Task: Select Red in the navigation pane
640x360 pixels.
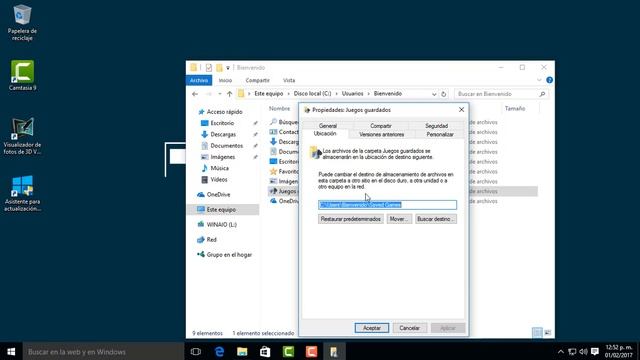Action: (211, 240)
